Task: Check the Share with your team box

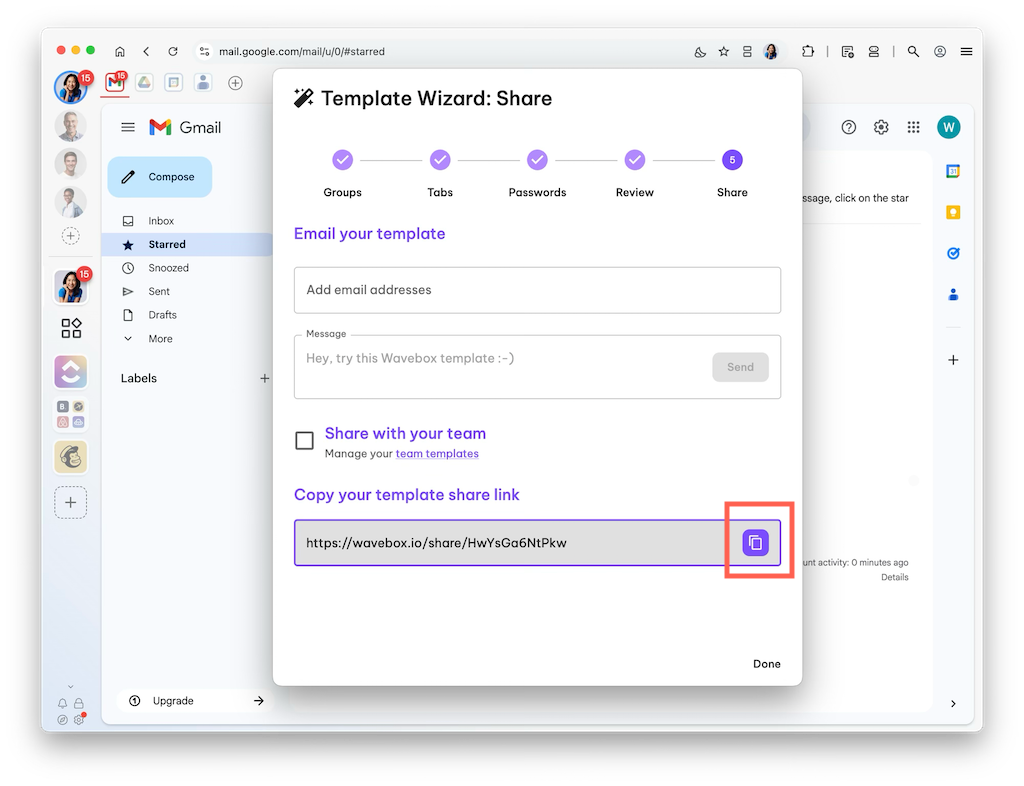Action: [304, 441]
